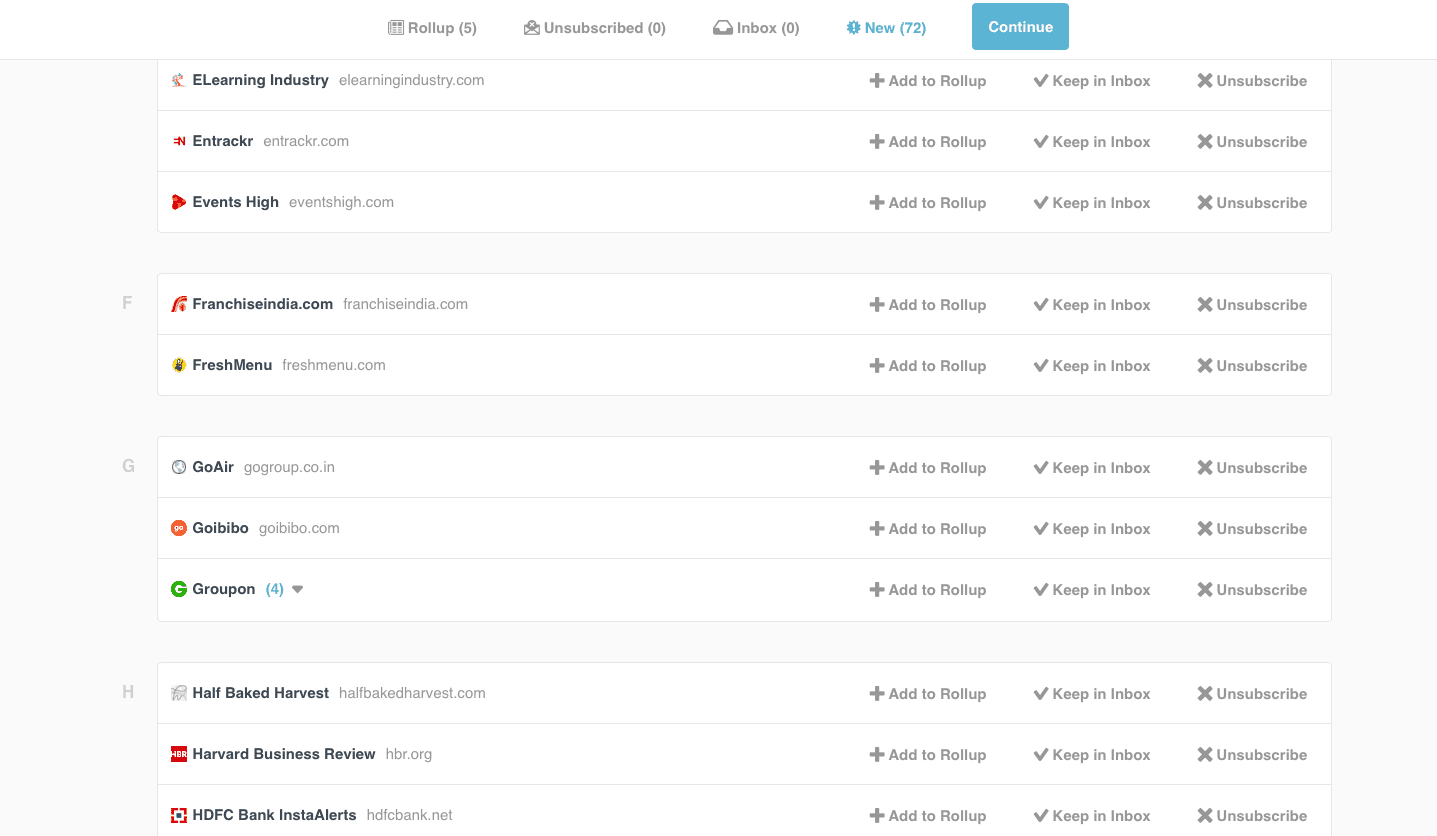This screenshot has width=1437, height=836.
Task: Open the Unsubscribed (0) tab
Action: pyautogui.click(x=595, y=28)
